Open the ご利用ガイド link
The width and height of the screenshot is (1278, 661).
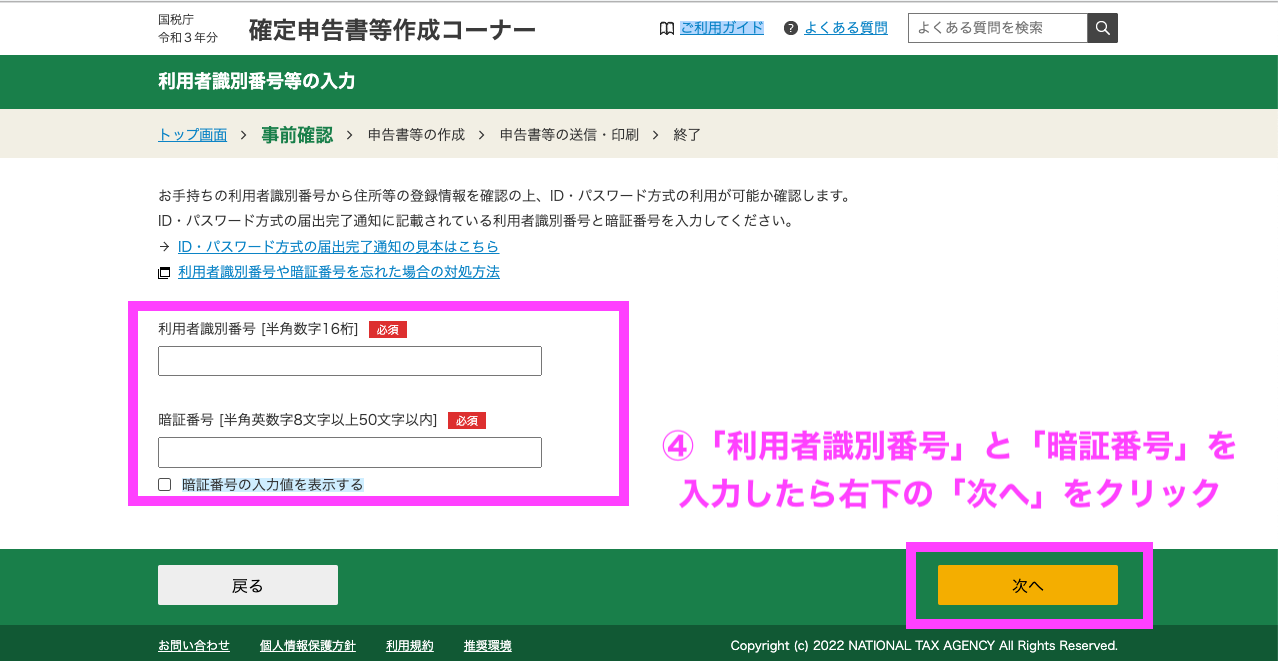[721, 28]
